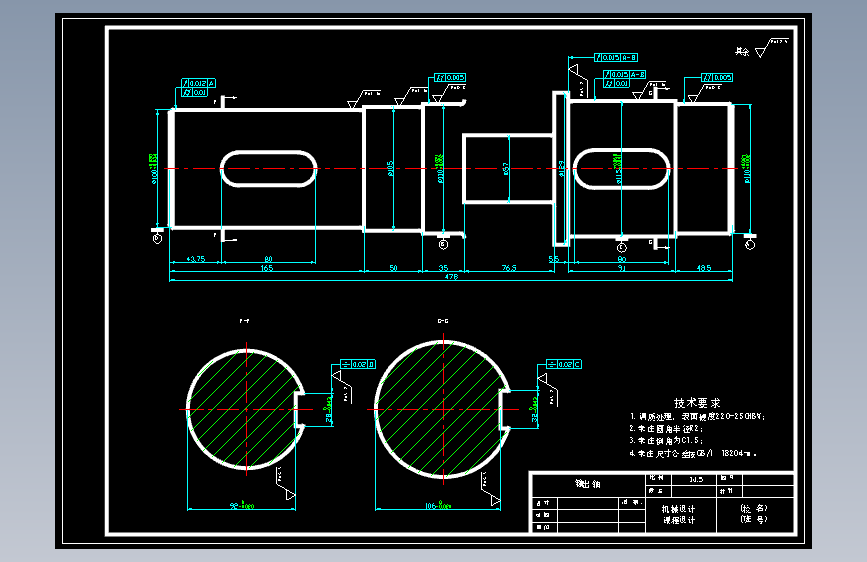This screenshot has width=867, height=562.
Task: Click the G-G section view label
Action: click(443, 321)
